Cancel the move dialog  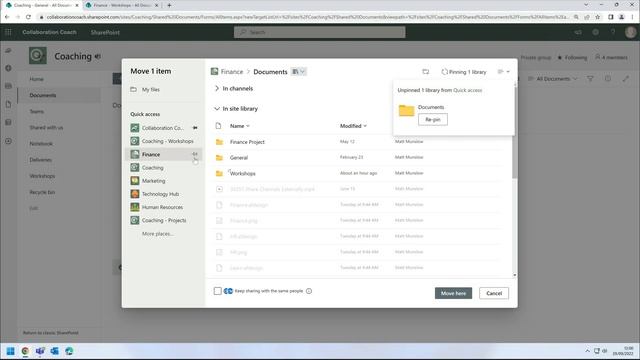pos(494,293)
